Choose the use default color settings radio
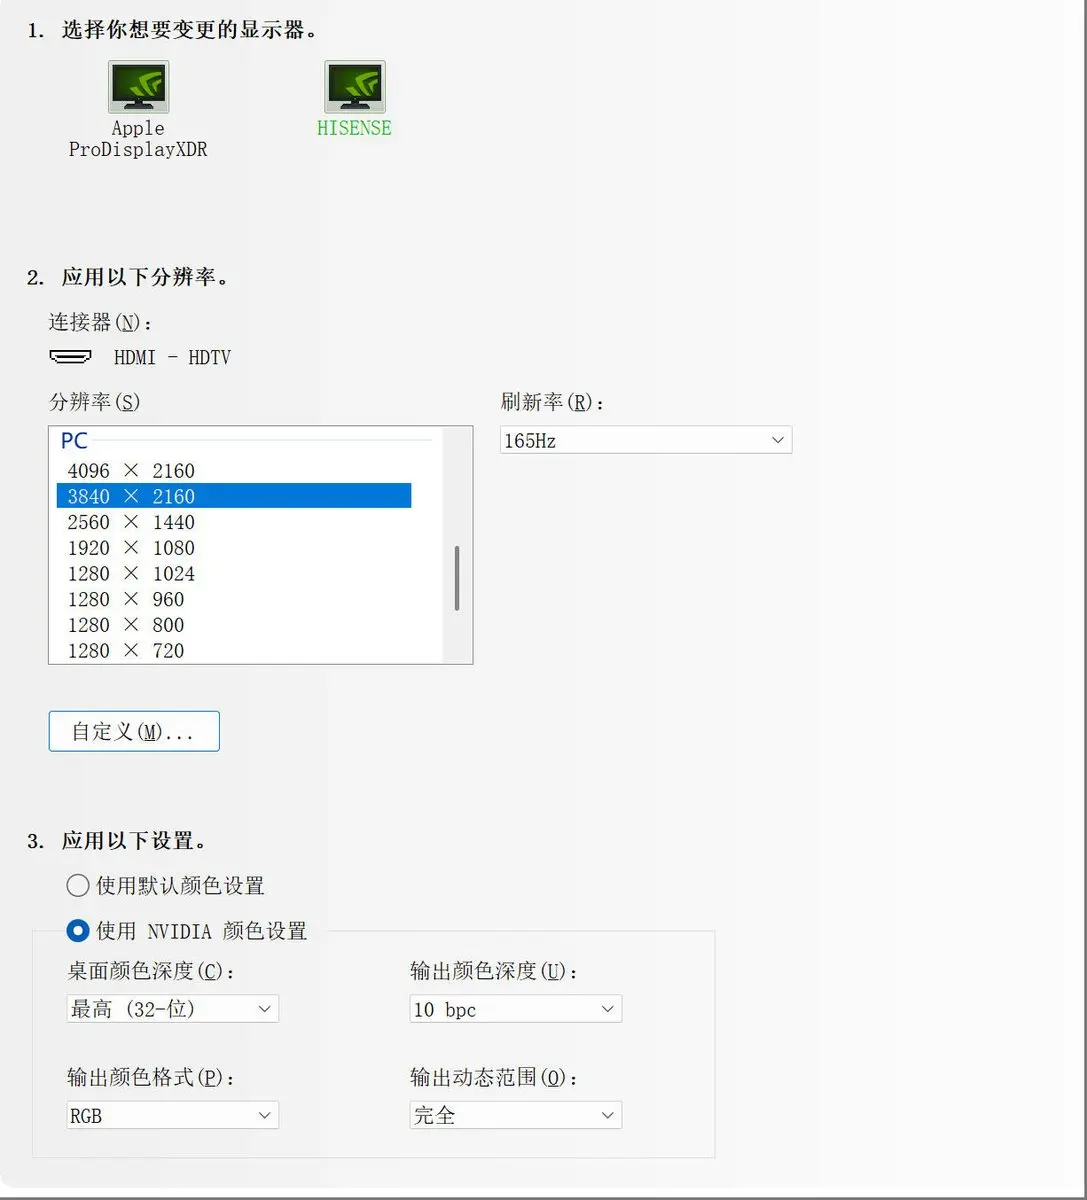The image size is (1087, 1200). click(x=78, y=885)
